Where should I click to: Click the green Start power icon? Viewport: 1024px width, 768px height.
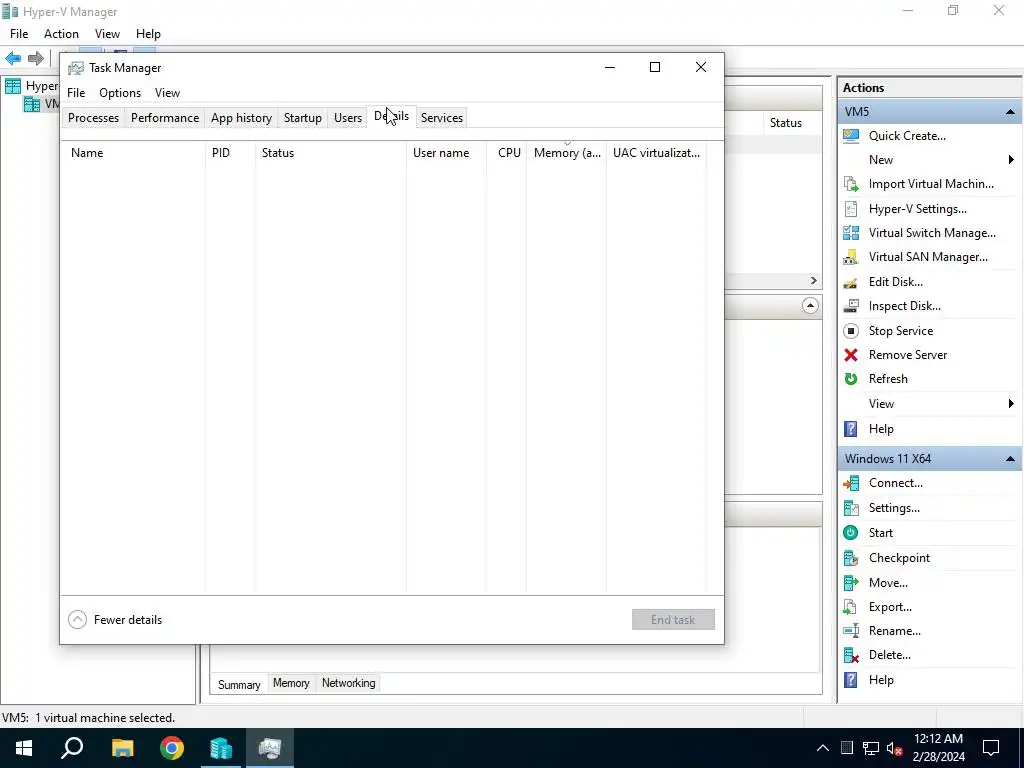851,533
